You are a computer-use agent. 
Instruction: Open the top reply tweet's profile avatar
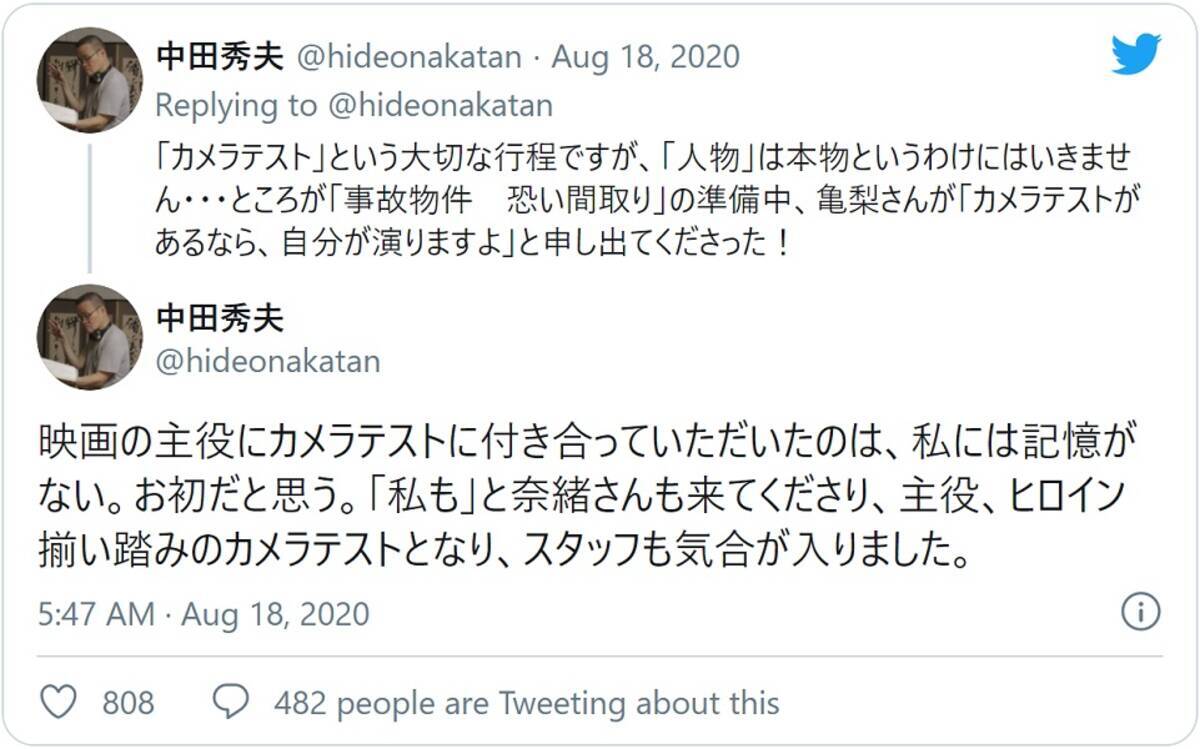tap(89, 80)
